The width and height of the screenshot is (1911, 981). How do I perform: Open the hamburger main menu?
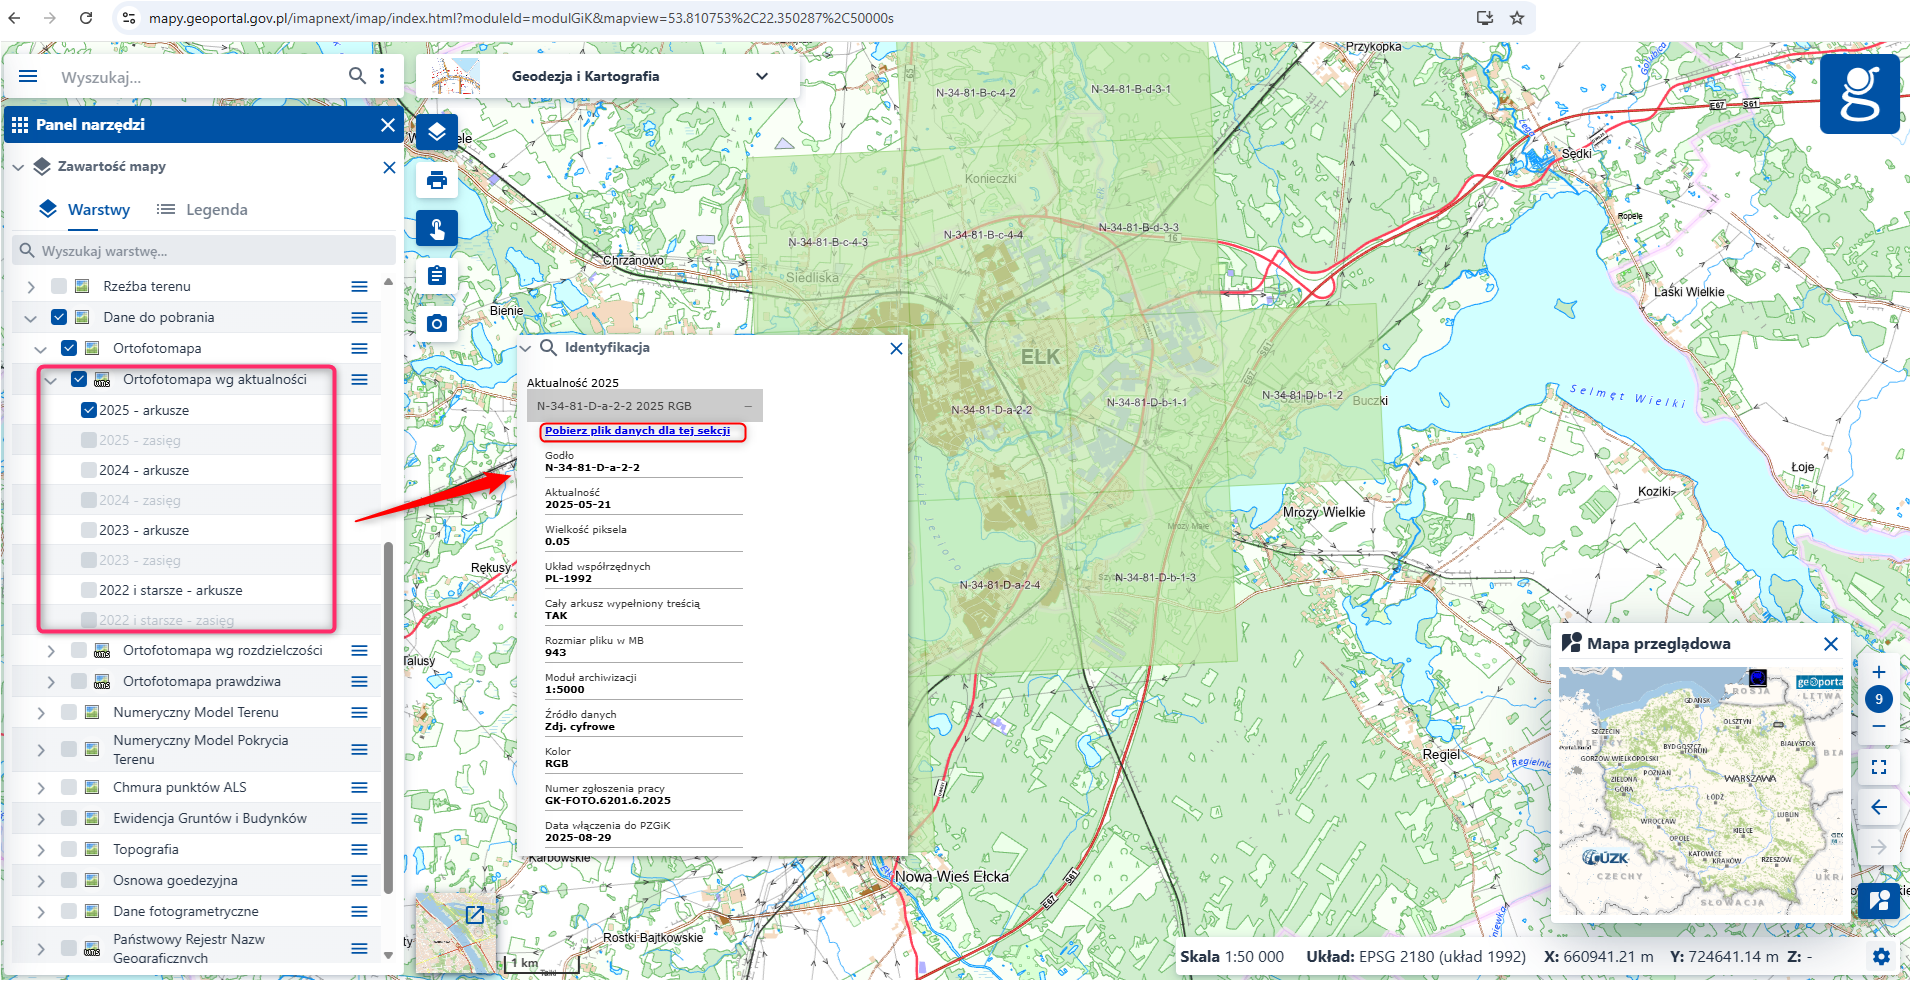click(28, 76)
